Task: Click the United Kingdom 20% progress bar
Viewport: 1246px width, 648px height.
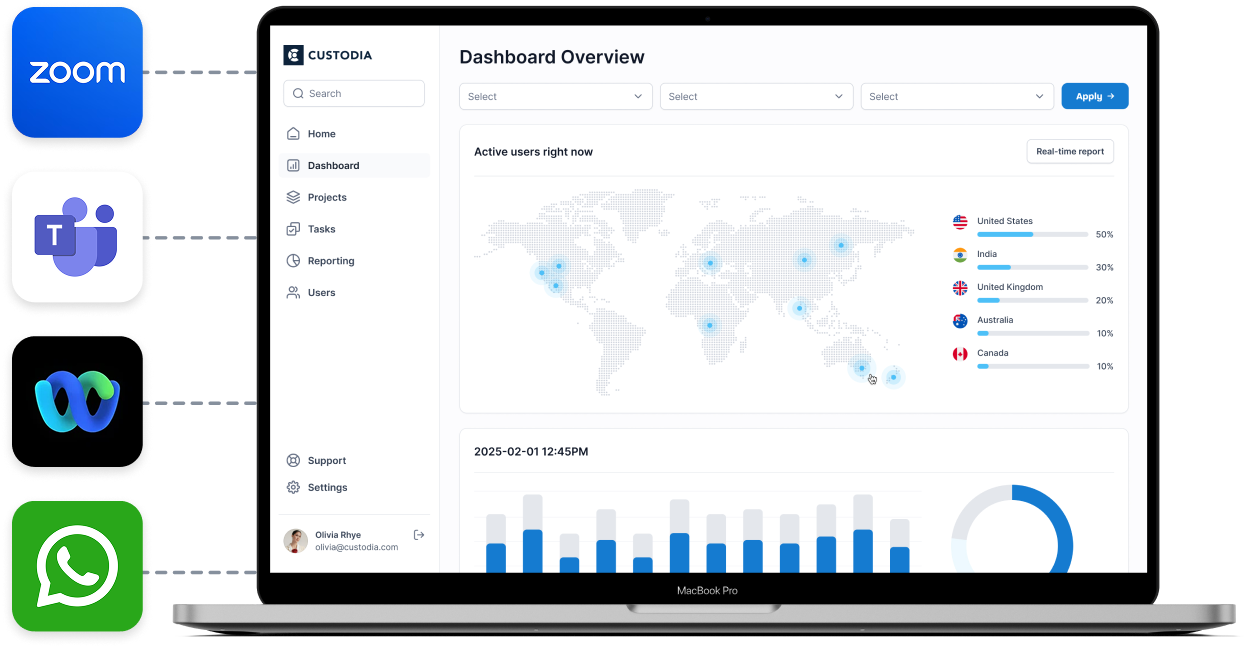Action: coord(1032,300)
